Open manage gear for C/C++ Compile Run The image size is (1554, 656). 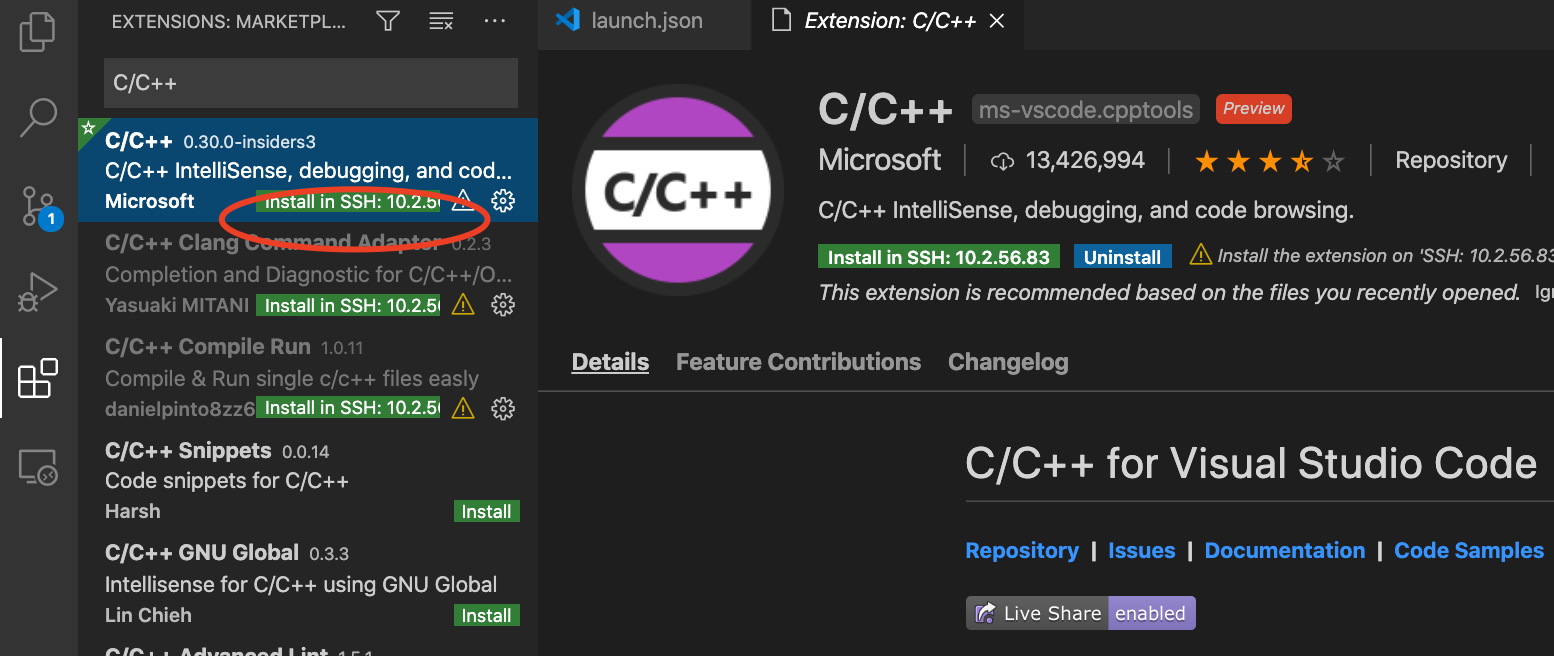(503, 408)
